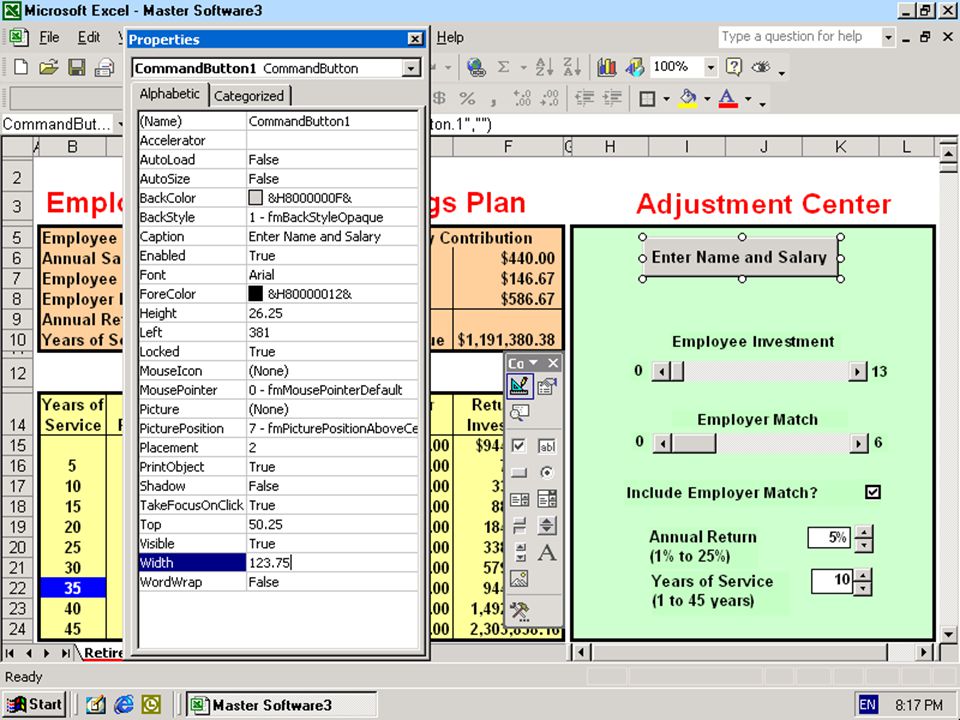Open the Type a question dropdown arrow
The image size is (960, 720).
coord(888,37)
